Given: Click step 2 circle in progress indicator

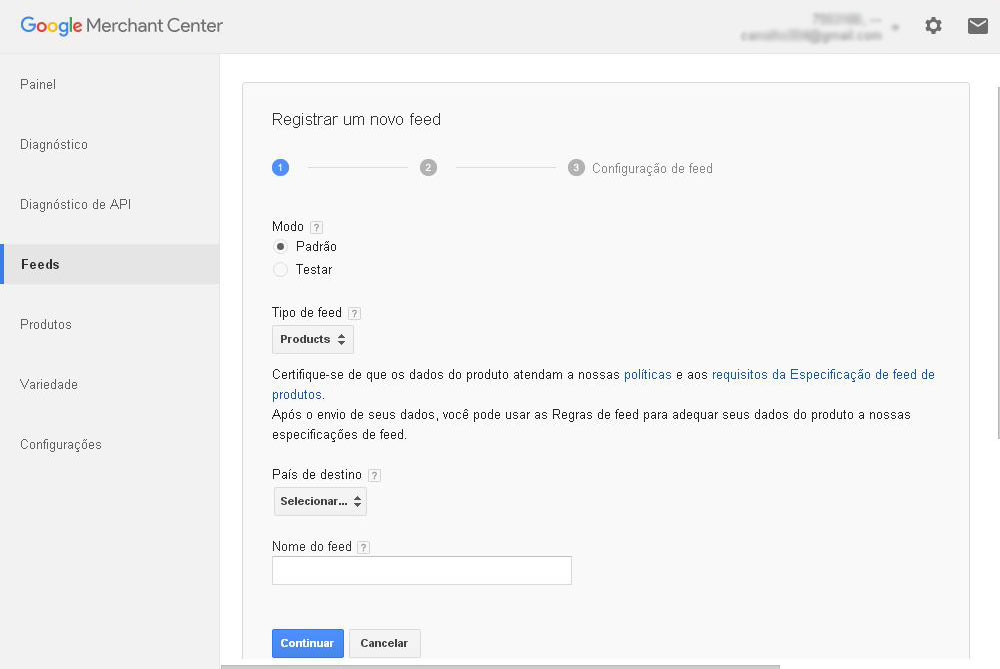Looking at the screenshot, I should (x=428, y=168).
